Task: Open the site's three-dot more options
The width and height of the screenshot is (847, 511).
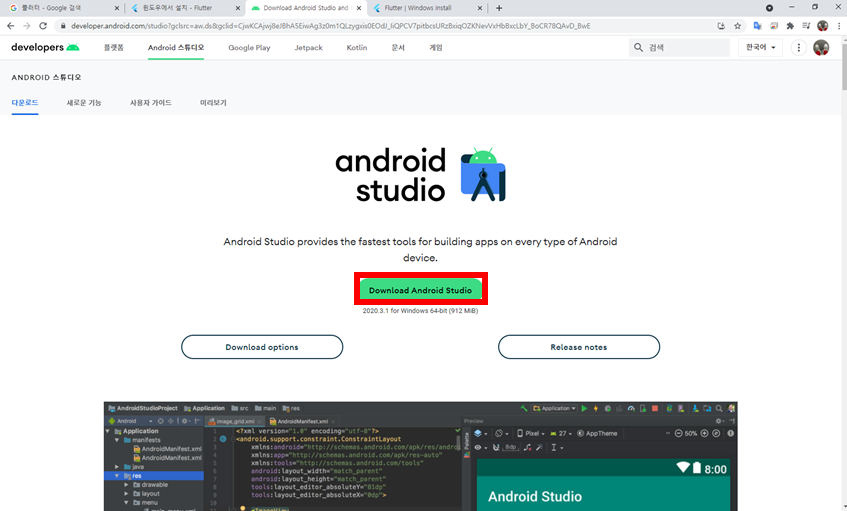Action: (x=799, y=48)
